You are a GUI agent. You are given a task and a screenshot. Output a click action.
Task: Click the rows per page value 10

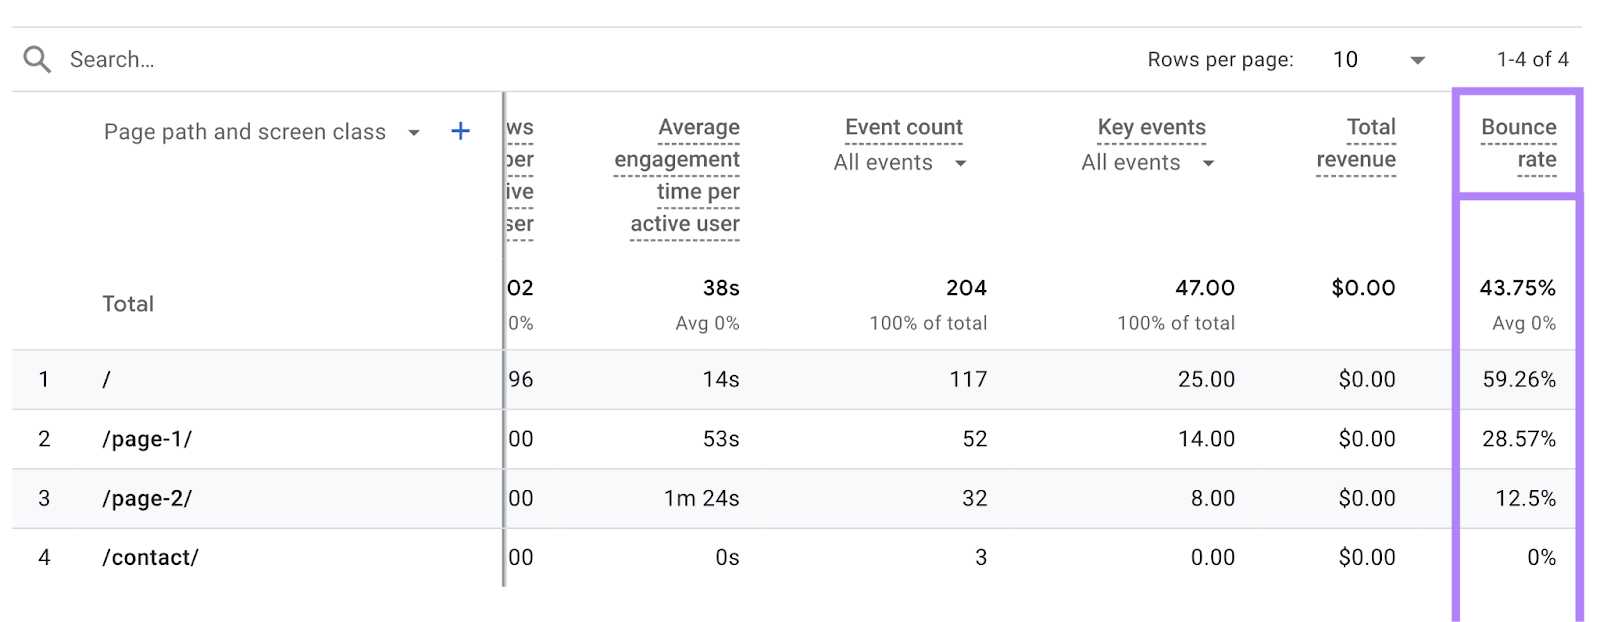click(x=1345, y=60)
